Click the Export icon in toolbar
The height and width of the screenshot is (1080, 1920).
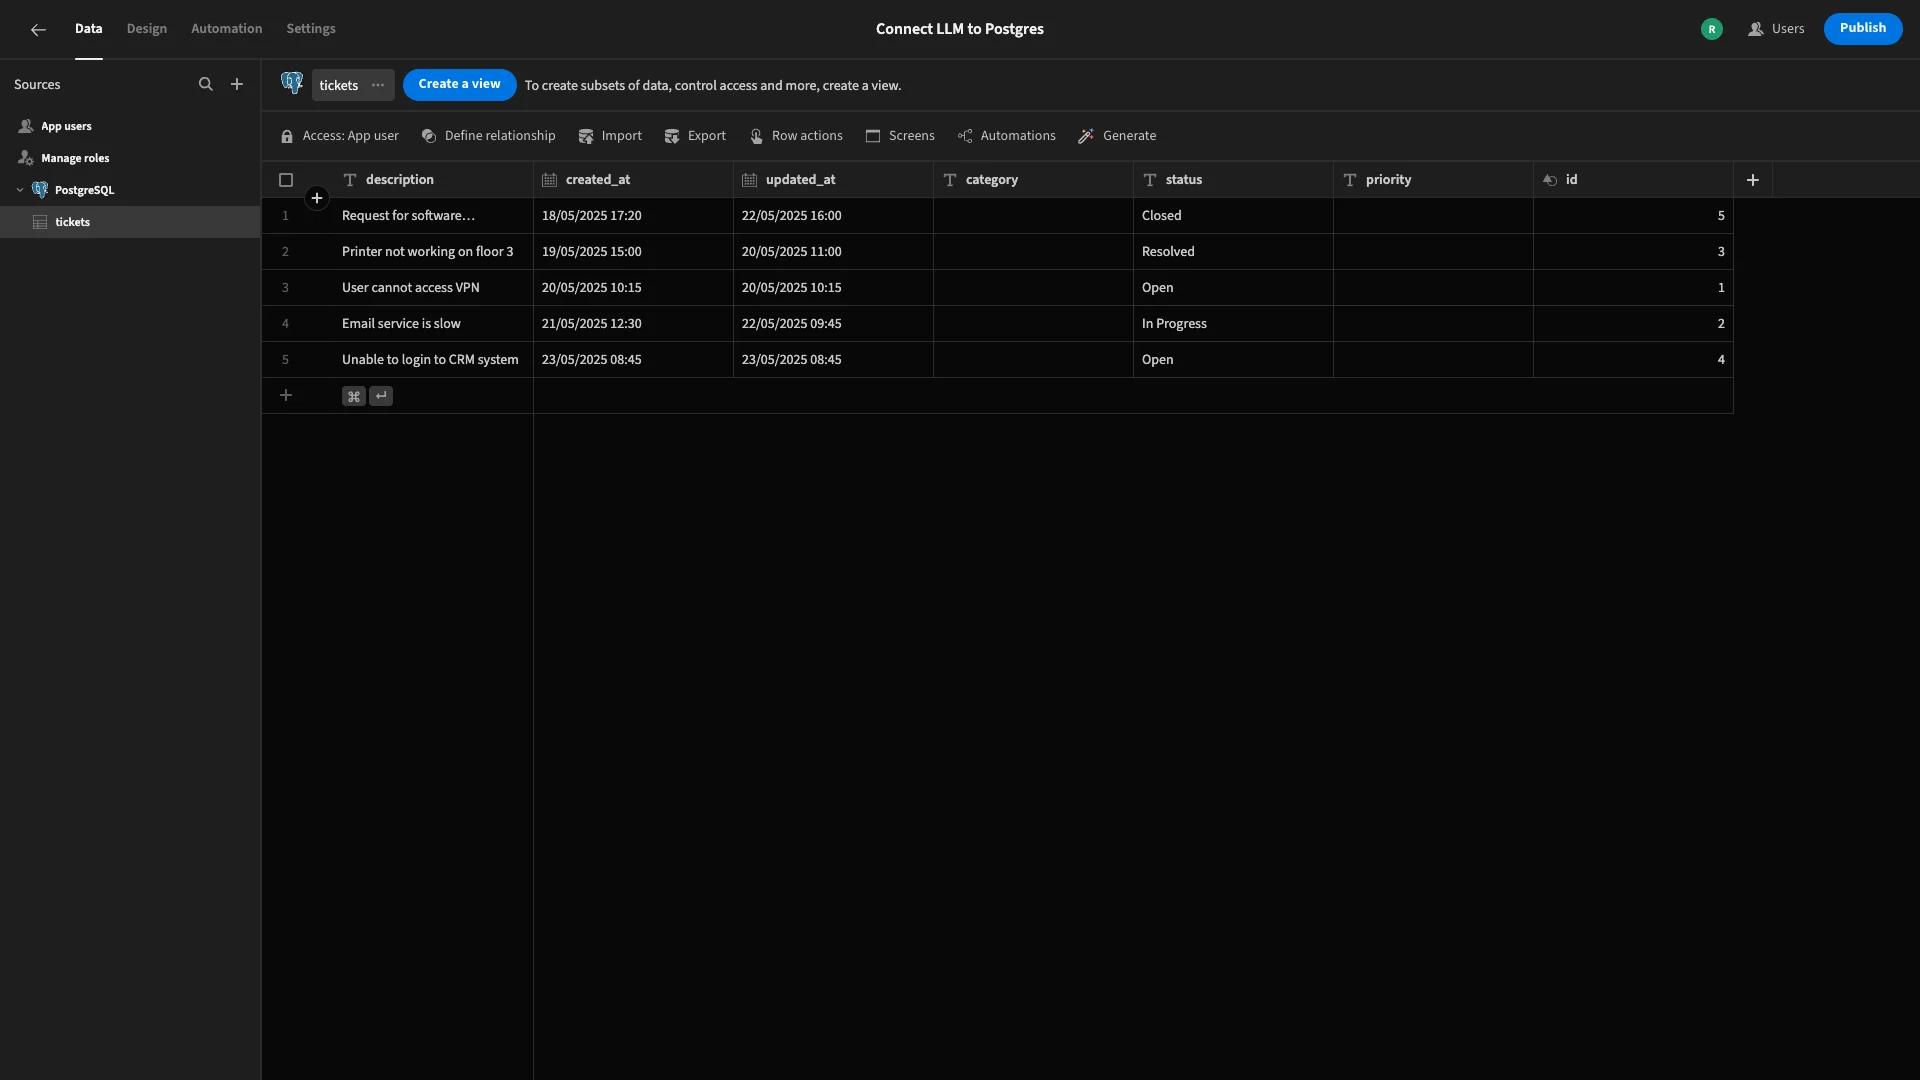point(672,136)
